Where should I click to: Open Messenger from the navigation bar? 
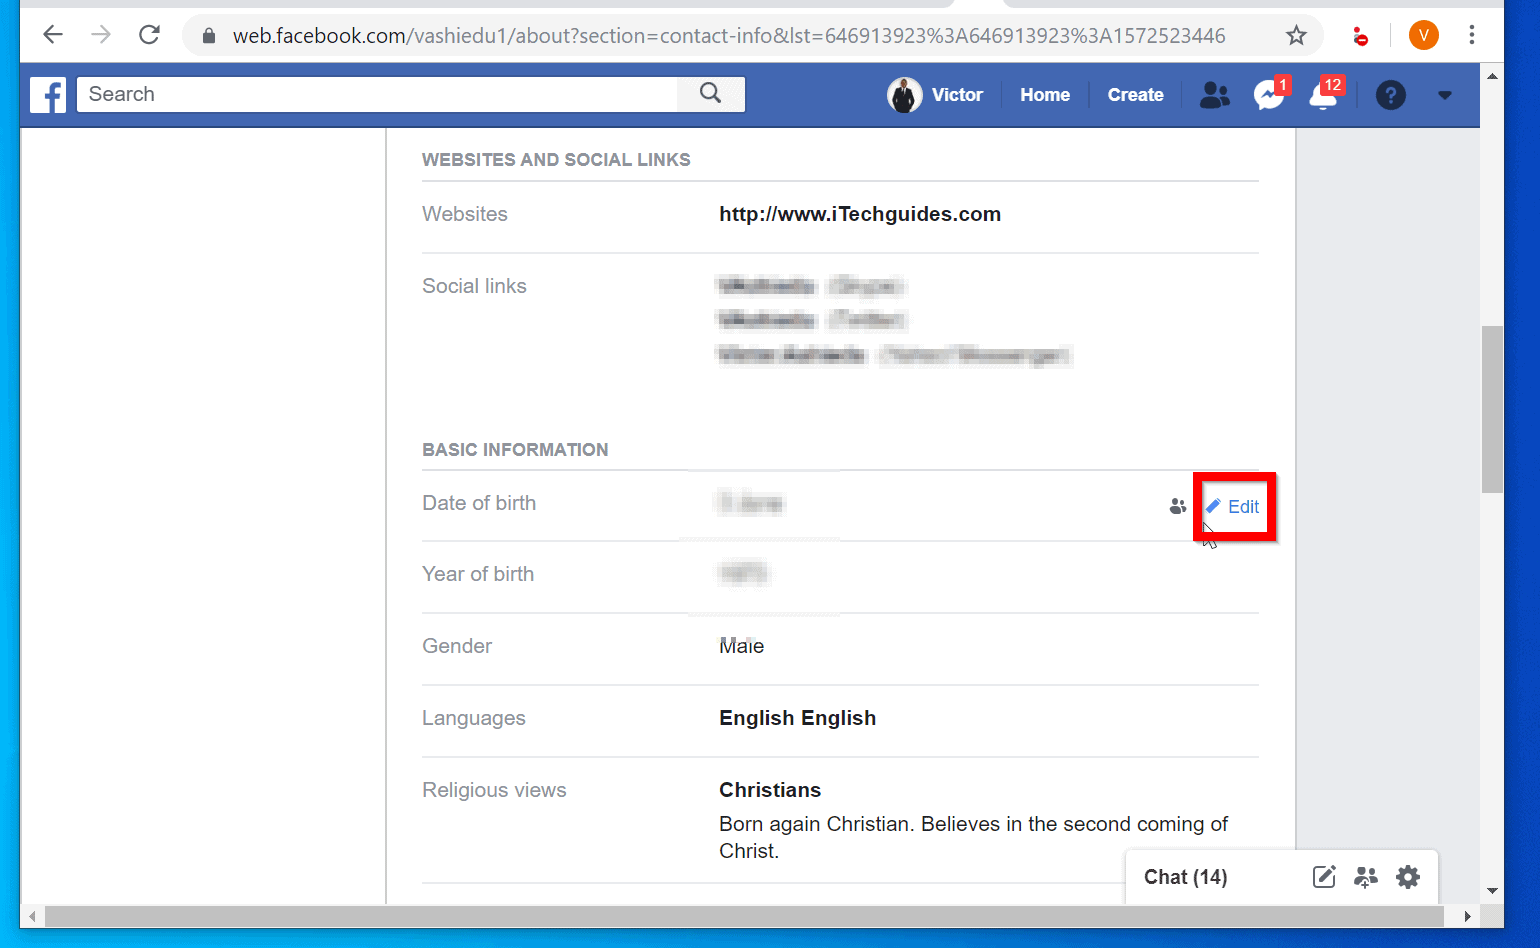coord(1268,95)
